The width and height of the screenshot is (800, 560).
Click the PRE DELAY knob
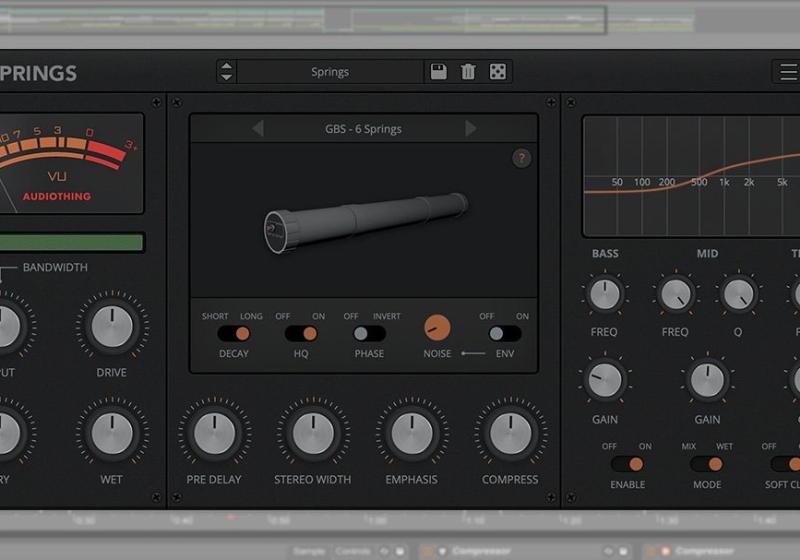pos(214,434)
